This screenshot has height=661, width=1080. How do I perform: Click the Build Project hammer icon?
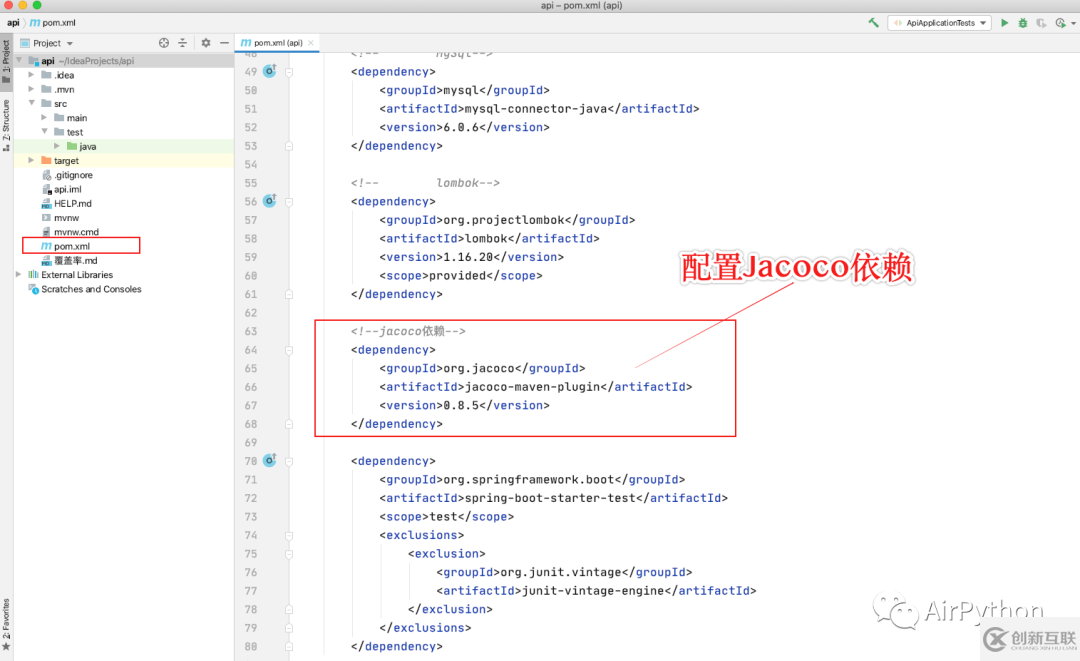[873, 23]
